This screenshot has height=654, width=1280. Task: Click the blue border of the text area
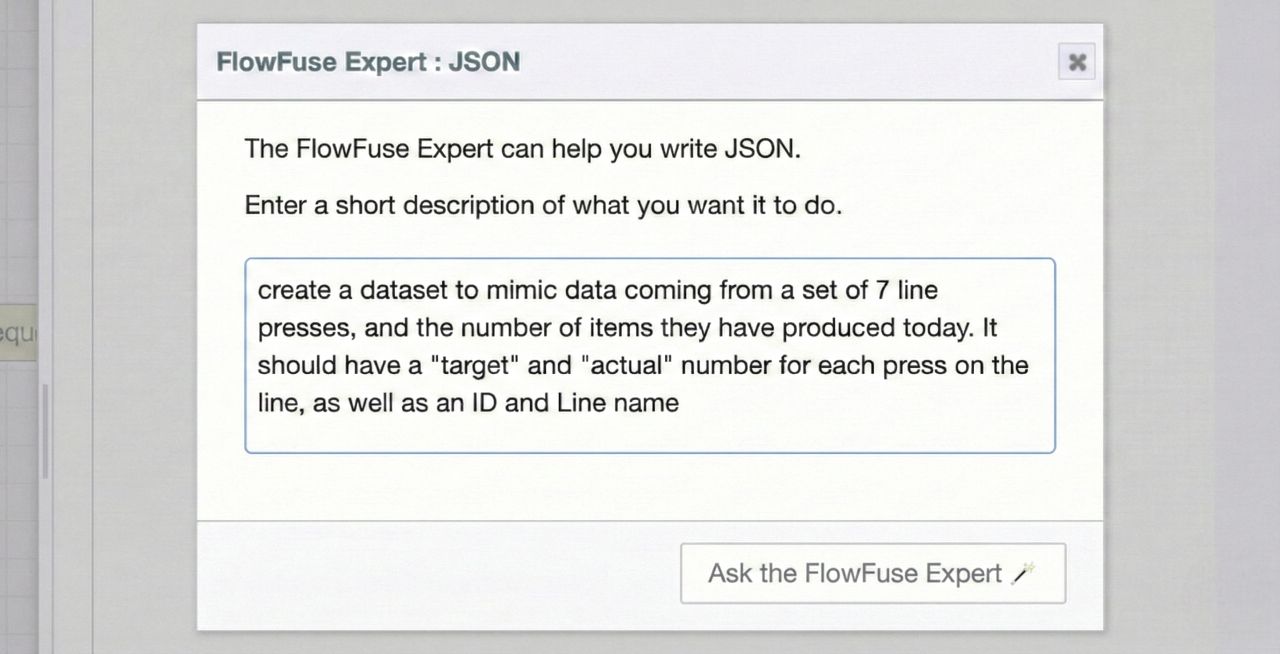650,258
